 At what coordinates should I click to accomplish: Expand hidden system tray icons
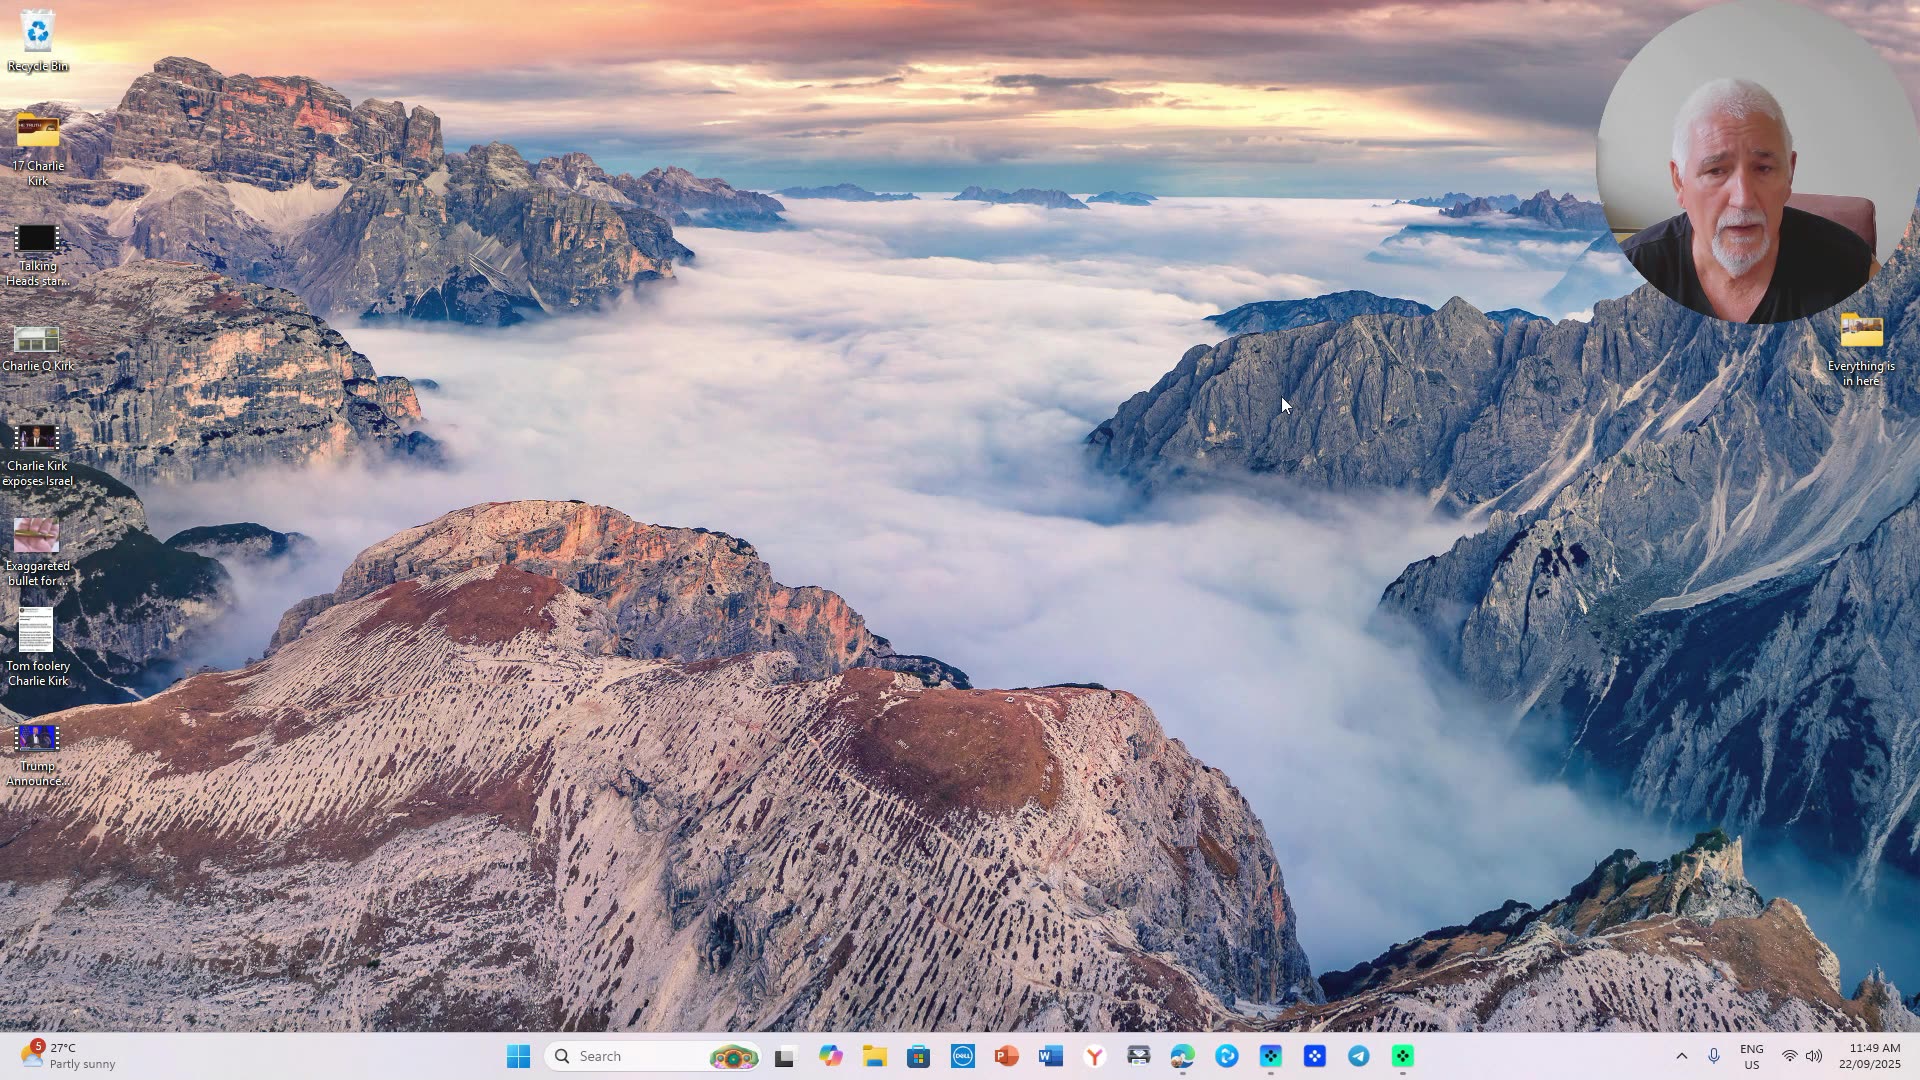click(1681, 1056)
